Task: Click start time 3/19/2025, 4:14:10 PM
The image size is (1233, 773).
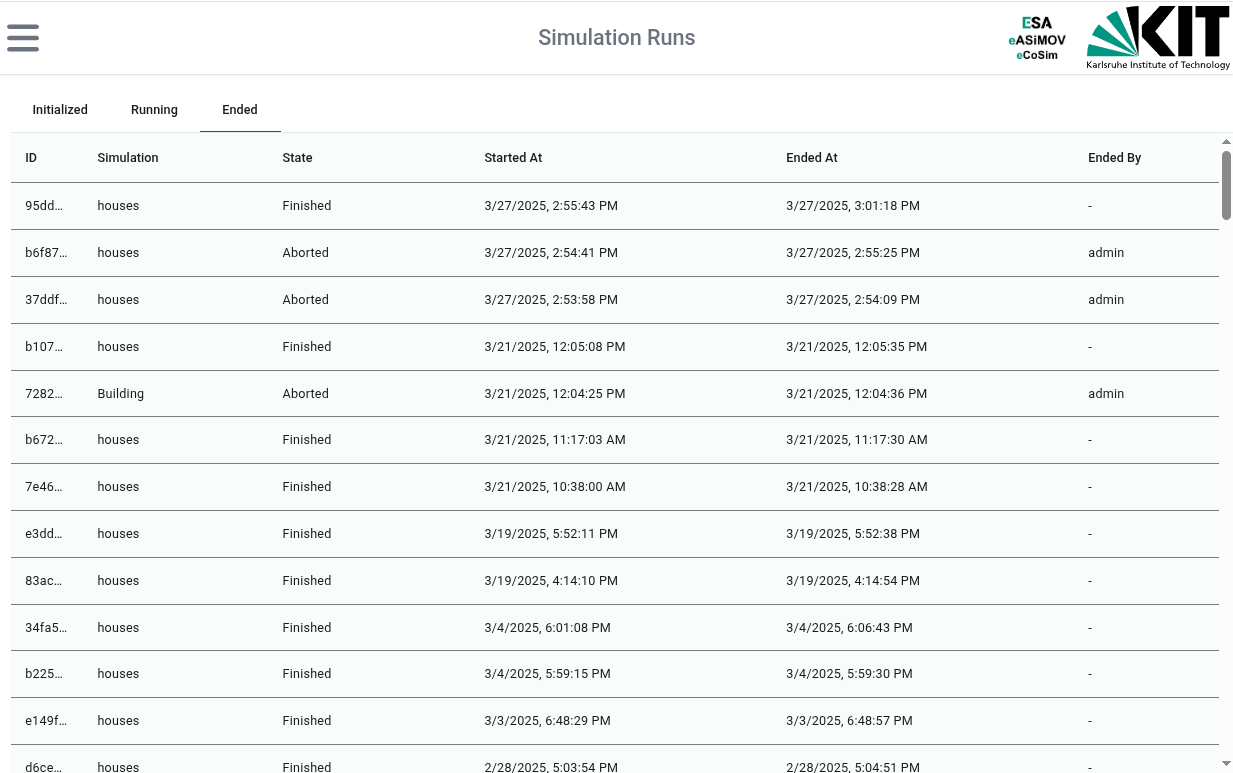Action: click(x=551, y=581)
